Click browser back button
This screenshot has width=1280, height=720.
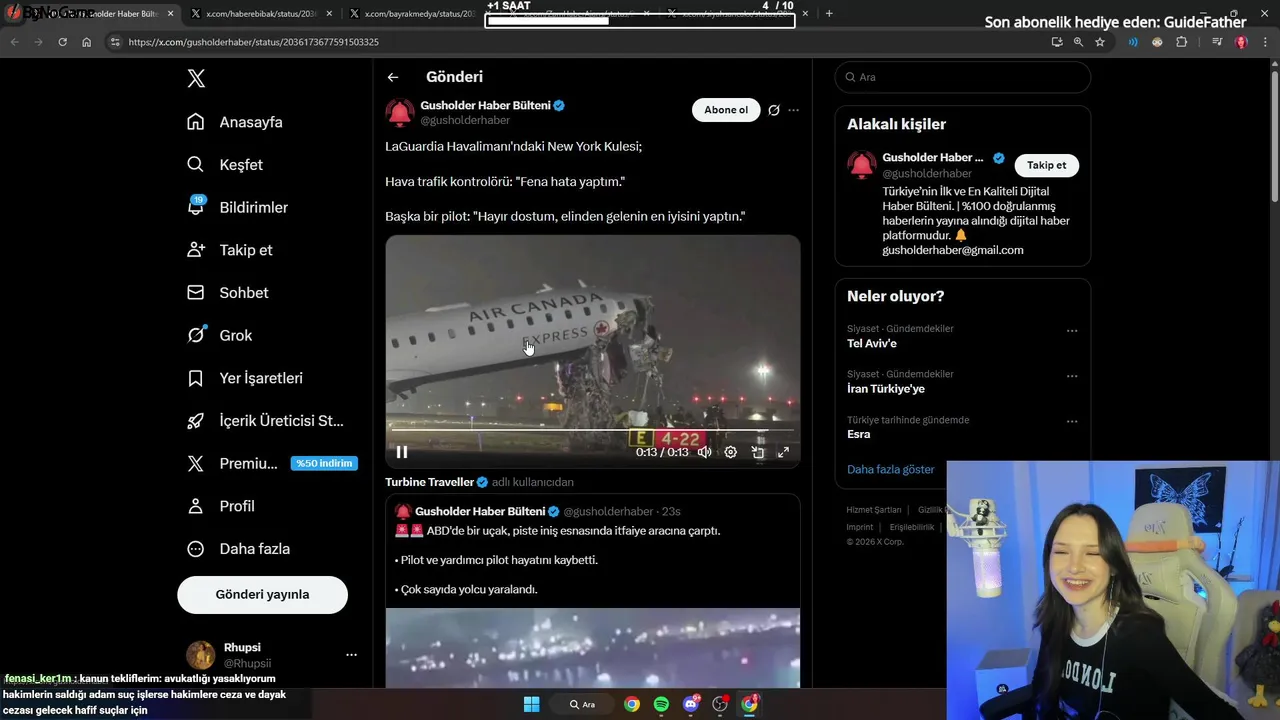point(14,42)
